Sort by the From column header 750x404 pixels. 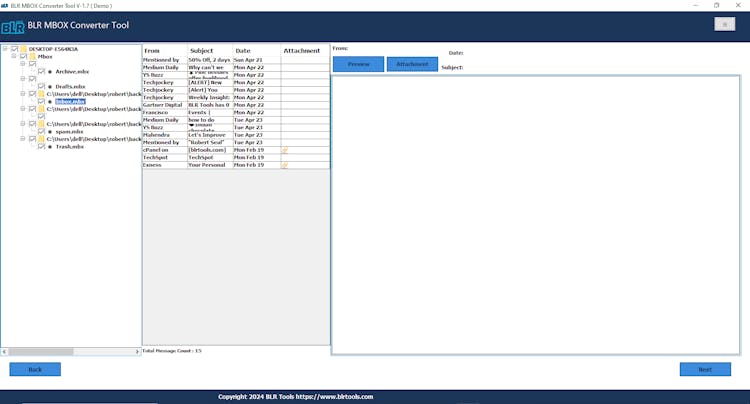pyautogui.click(x=165, y=51)
